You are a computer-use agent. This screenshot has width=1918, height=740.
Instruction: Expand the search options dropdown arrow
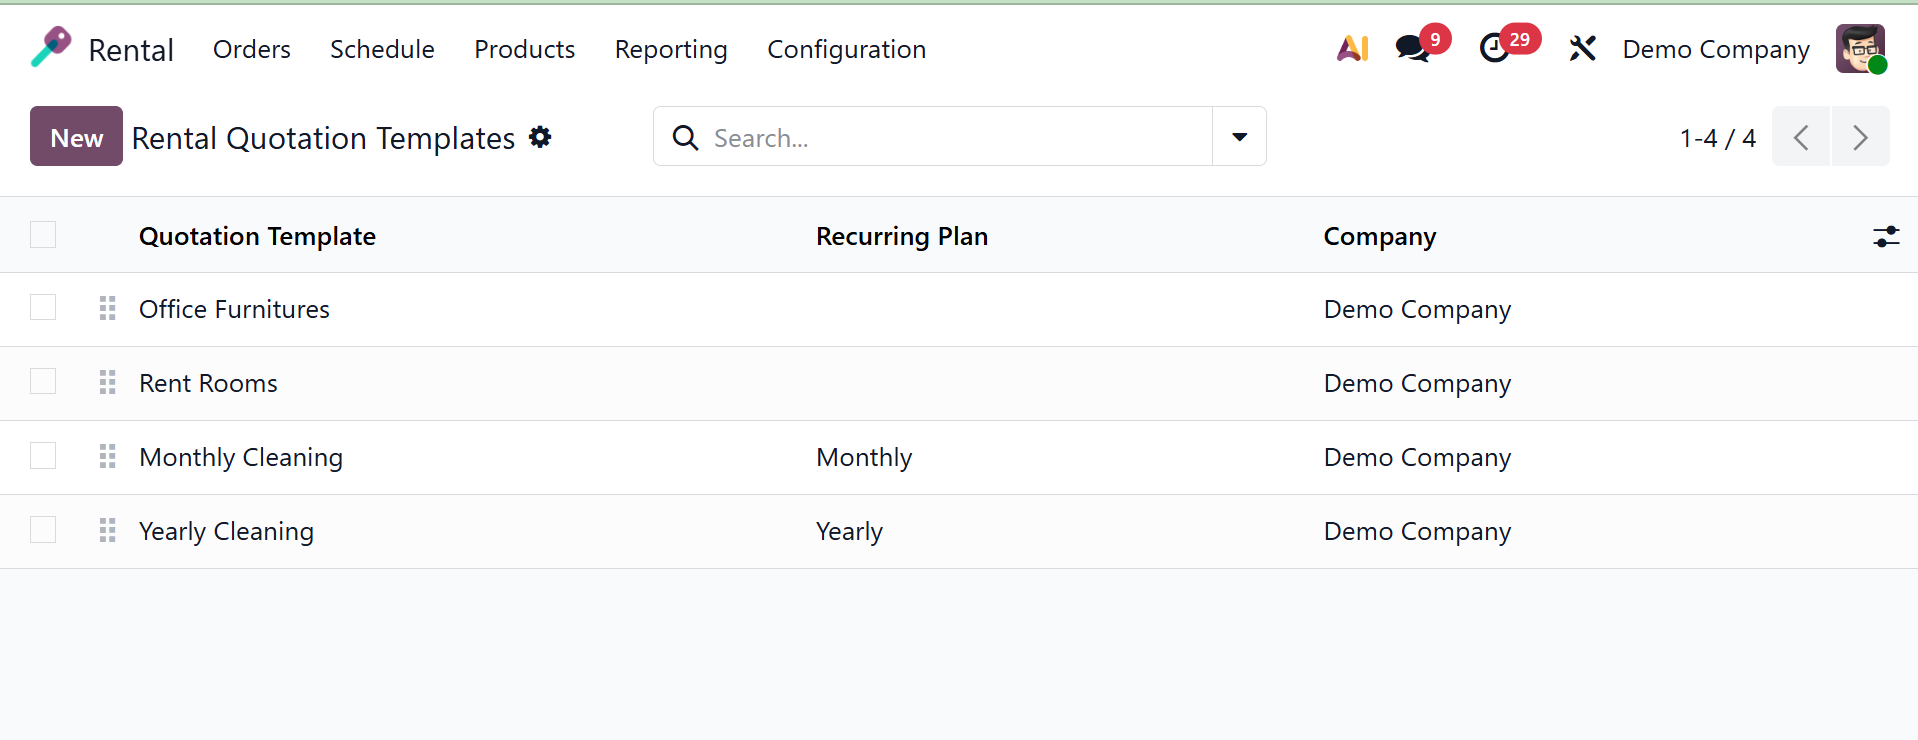point(1239,137)
